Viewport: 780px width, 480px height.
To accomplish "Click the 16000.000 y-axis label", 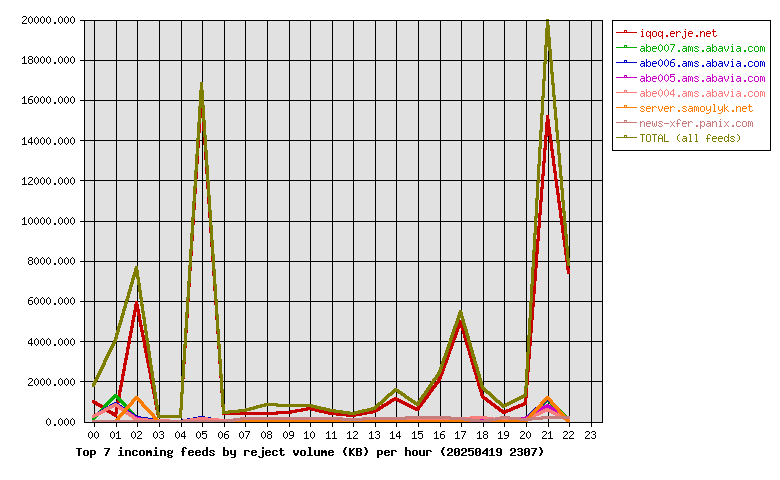I will (x=48, y=100).
